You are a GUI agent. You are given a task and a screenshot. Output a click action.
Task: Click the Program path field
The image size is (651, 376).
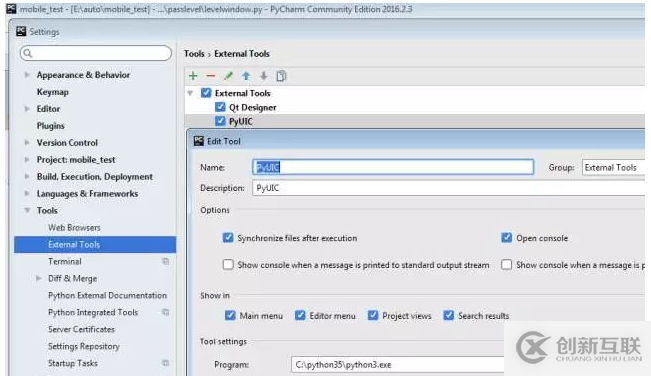pos(398,364)
